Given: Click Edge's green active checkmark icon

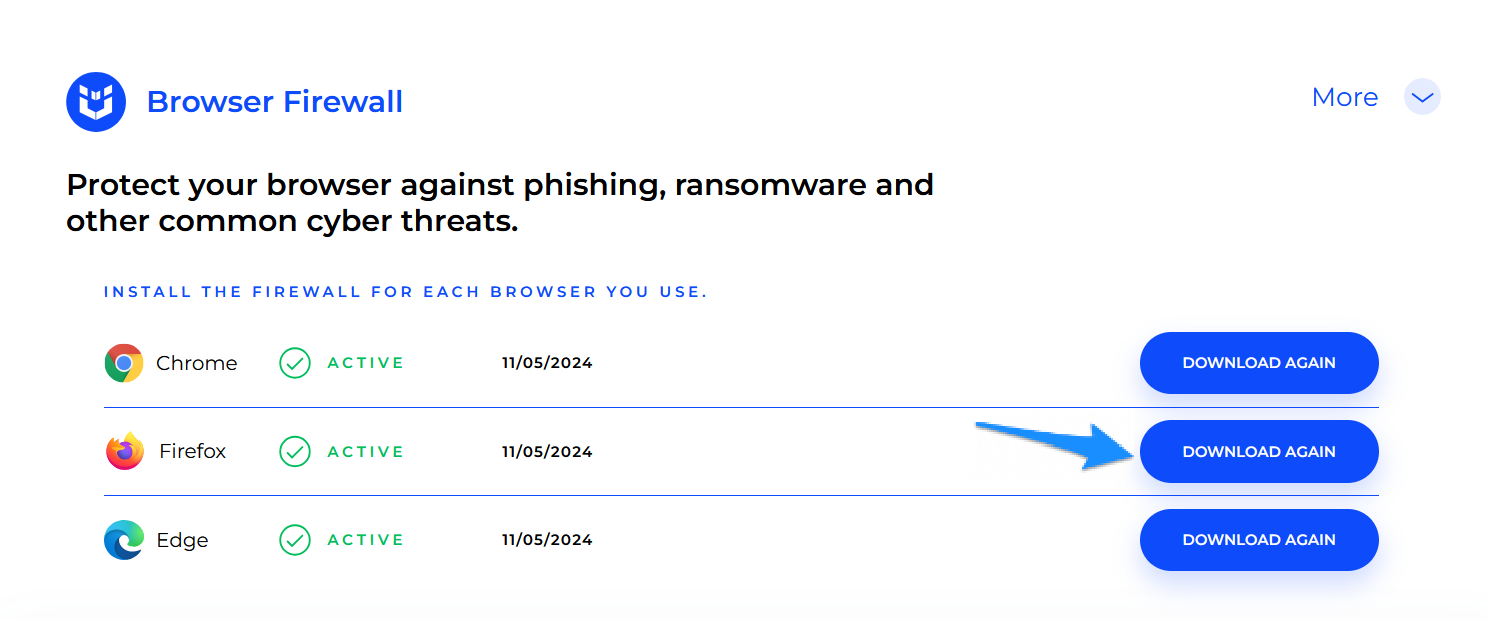Looking at the screenshot, I should pyautogui.click(x=295, y=540).
